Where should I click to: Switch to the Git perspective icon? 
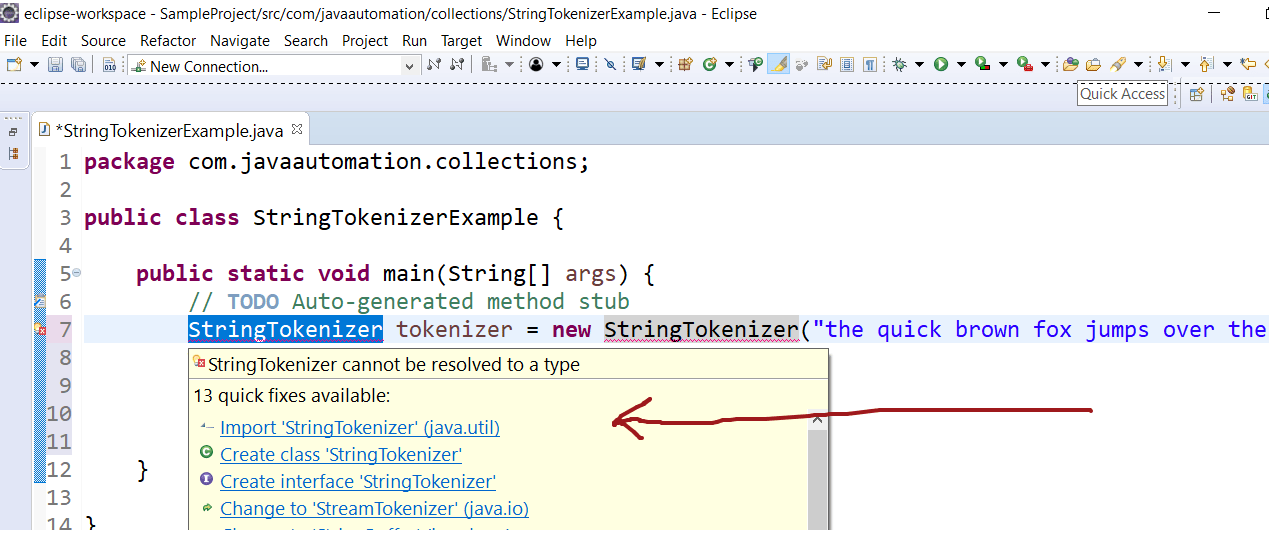pyautogui.click(x=1251, y=94)
